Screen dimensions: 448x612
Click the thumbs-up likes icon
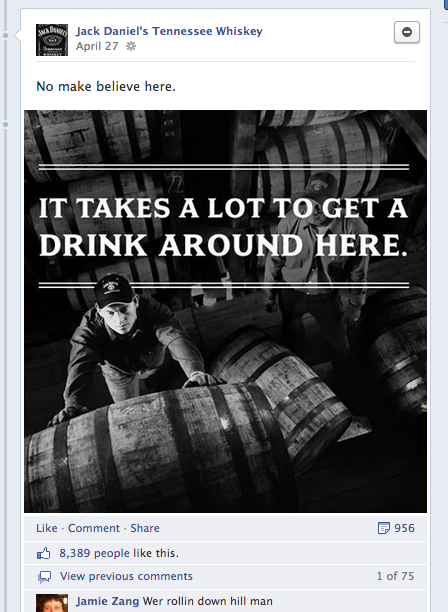tap(43, 553)
